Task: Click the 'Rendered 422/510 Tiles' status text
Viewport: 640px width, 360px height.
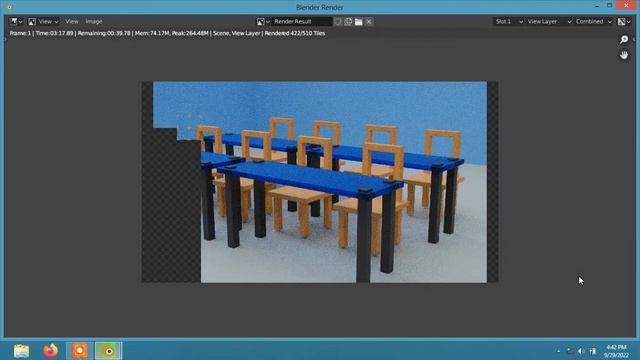Action: pos(295,33)
